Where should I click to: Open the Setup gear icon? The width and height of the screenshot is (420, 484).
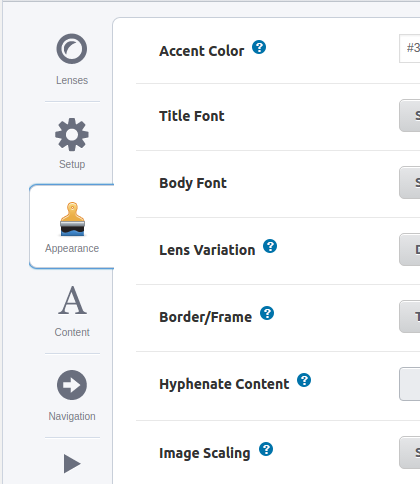pos(72,134)
